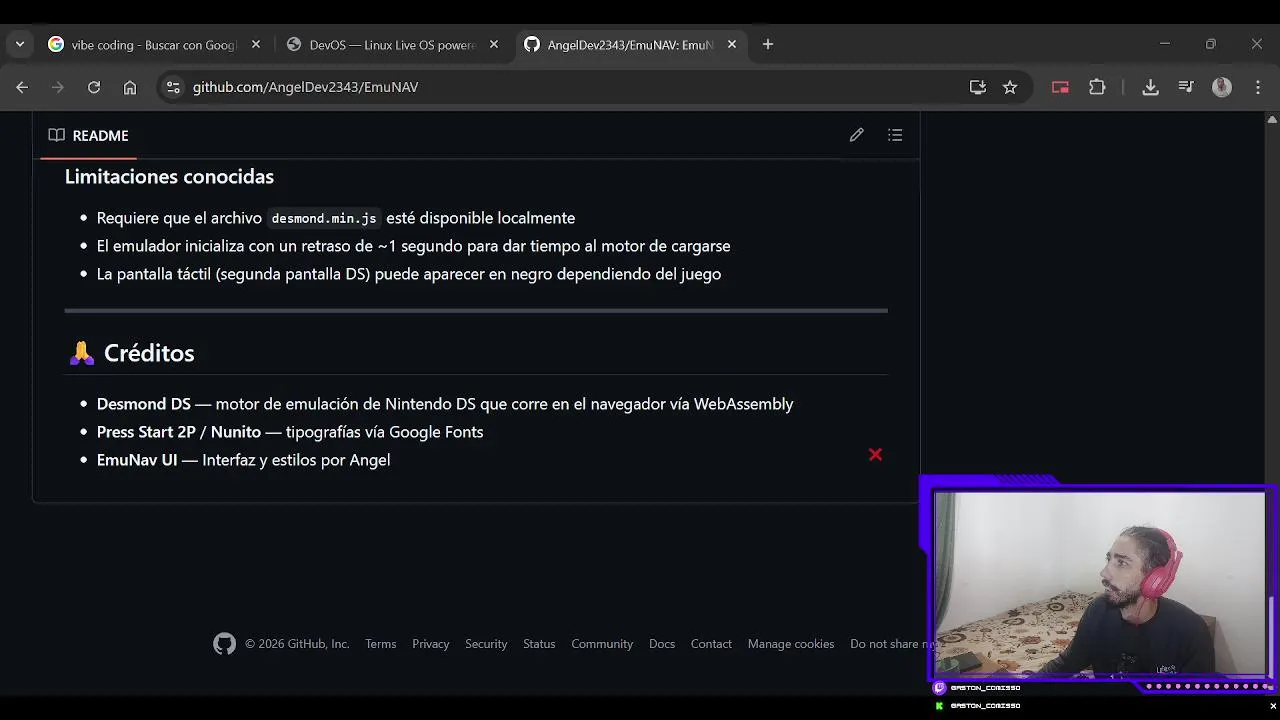
Task: Open the README outline list icon
Action: point(895,135)
